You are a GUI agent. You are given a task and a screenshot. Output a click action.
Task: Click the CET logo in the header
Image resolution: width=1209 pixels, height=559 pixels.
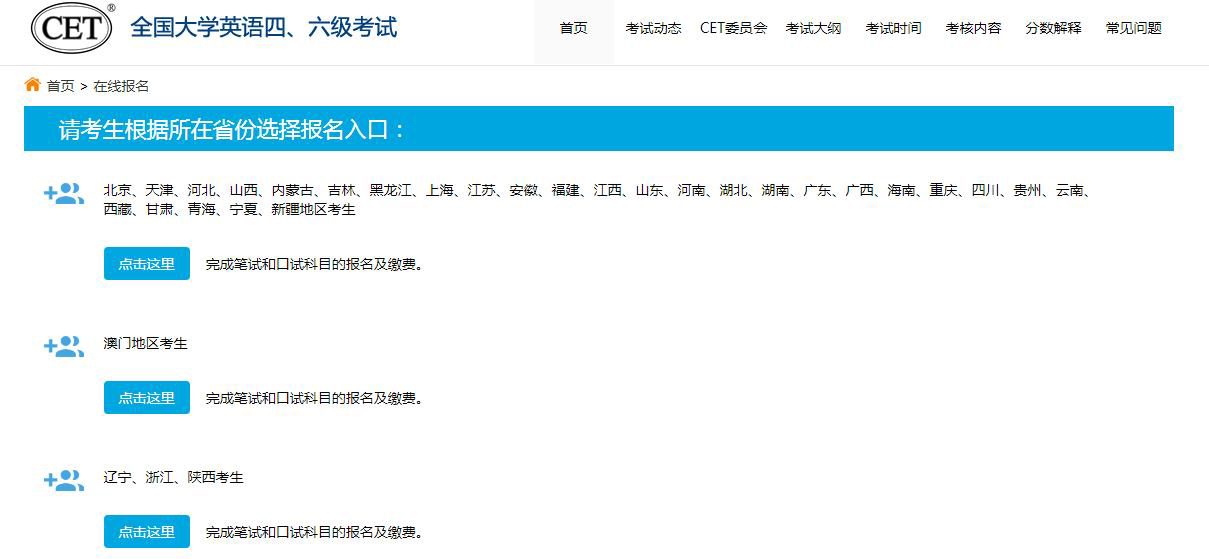click(72, 28)
